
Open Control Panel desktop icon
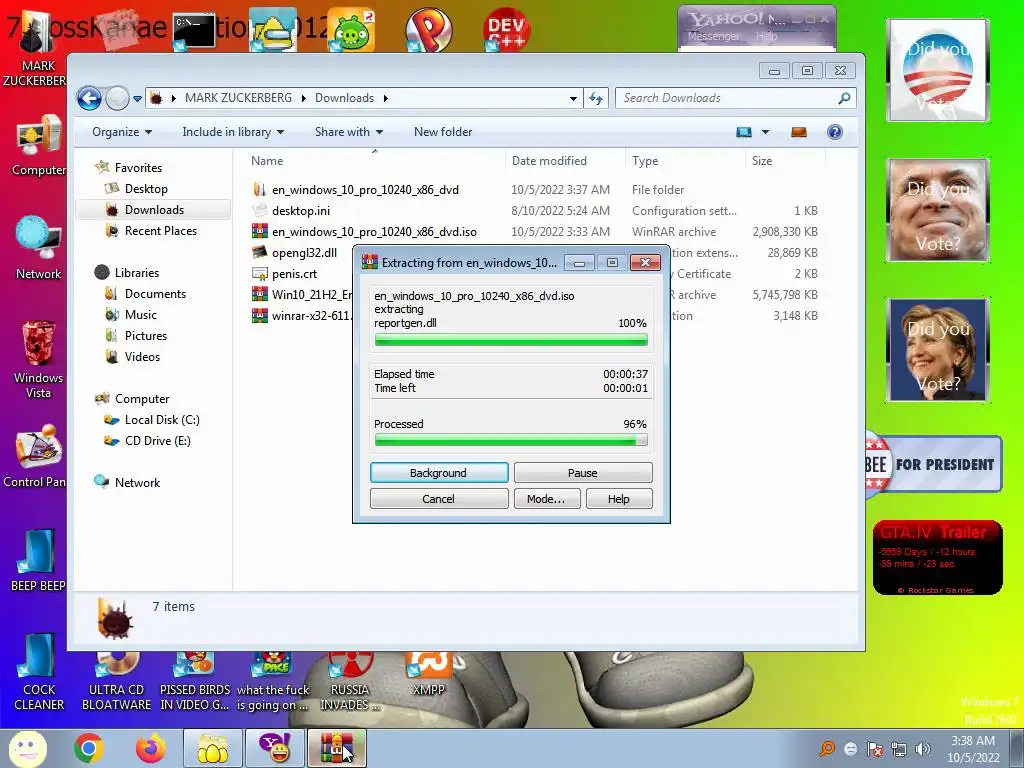tap(36, 457)
